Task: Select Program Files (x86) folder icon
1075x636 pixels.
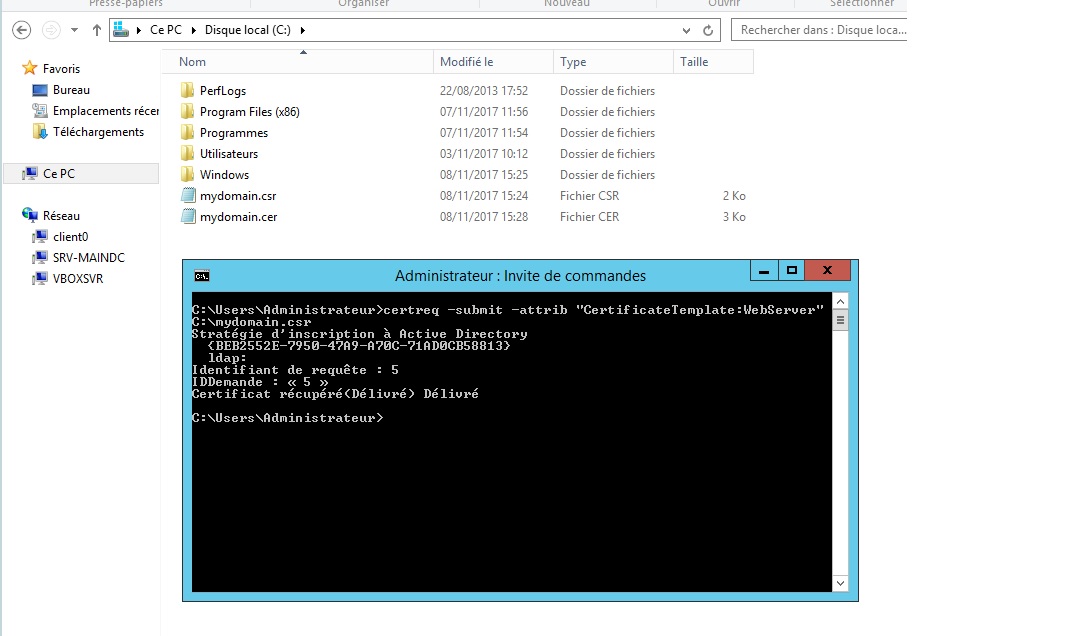Action: click(187, 111)
